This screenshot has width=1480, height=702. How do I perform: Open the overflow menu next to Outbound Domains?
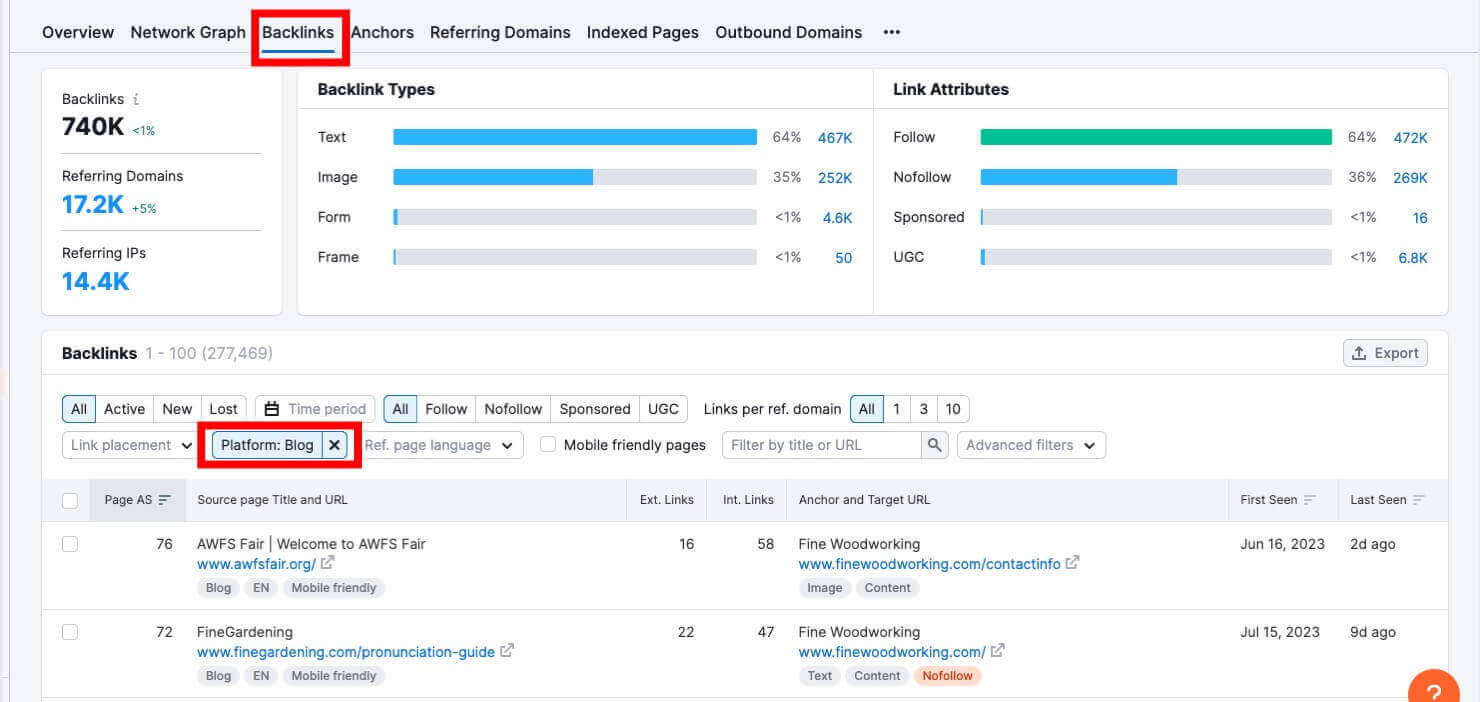pyautogui.click(x=891, y=31)
